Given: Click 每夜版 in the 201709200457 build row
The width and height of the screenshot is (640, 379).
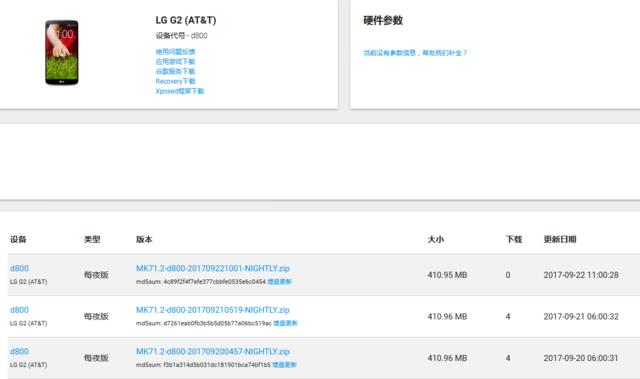Looking at the screenshot, I should point(96,358).
